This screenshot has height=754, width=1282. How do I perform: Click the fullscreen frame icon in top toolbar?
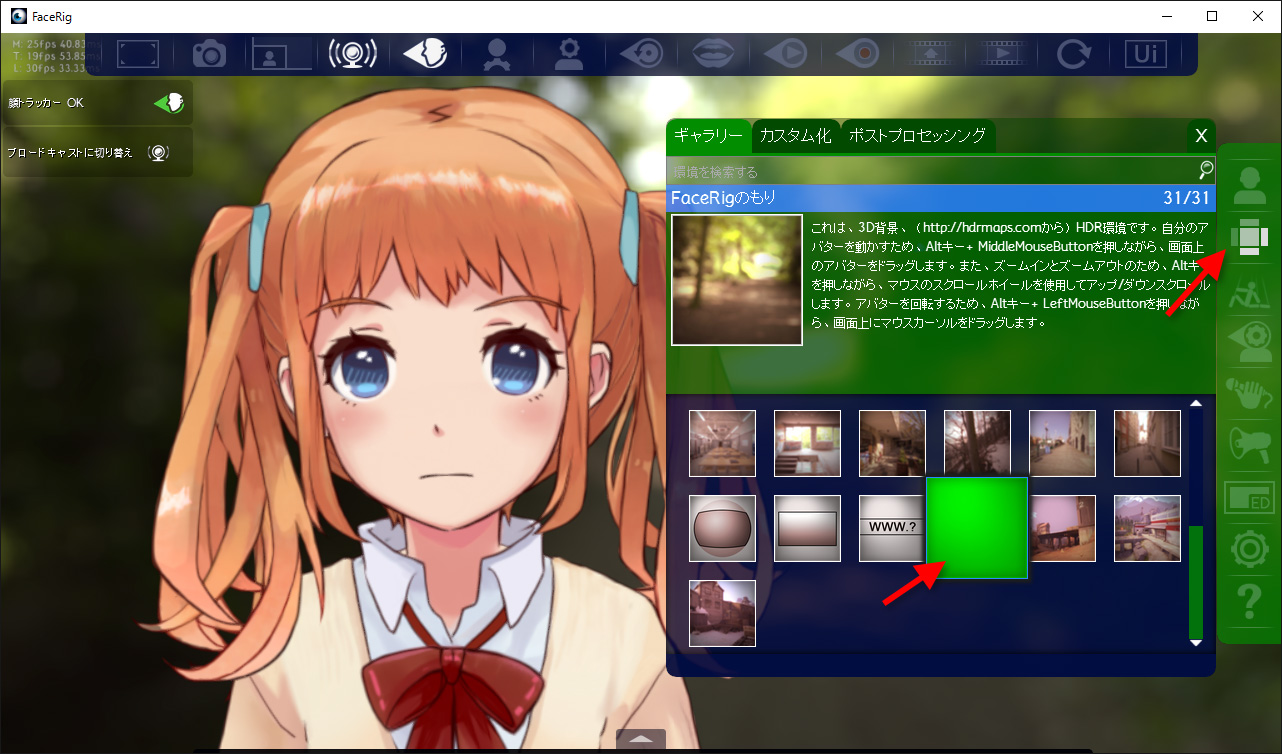tap(138, 53)
